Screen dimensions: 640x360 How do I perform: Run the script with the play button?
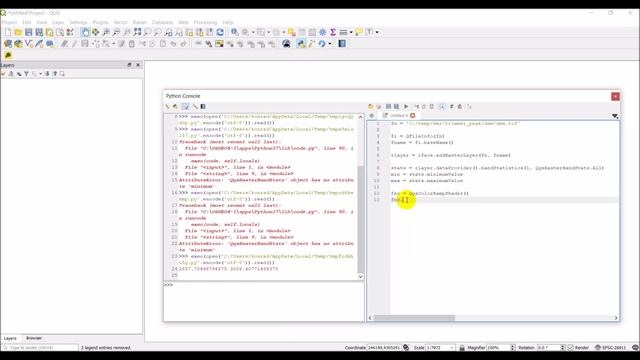pos(406,107)
